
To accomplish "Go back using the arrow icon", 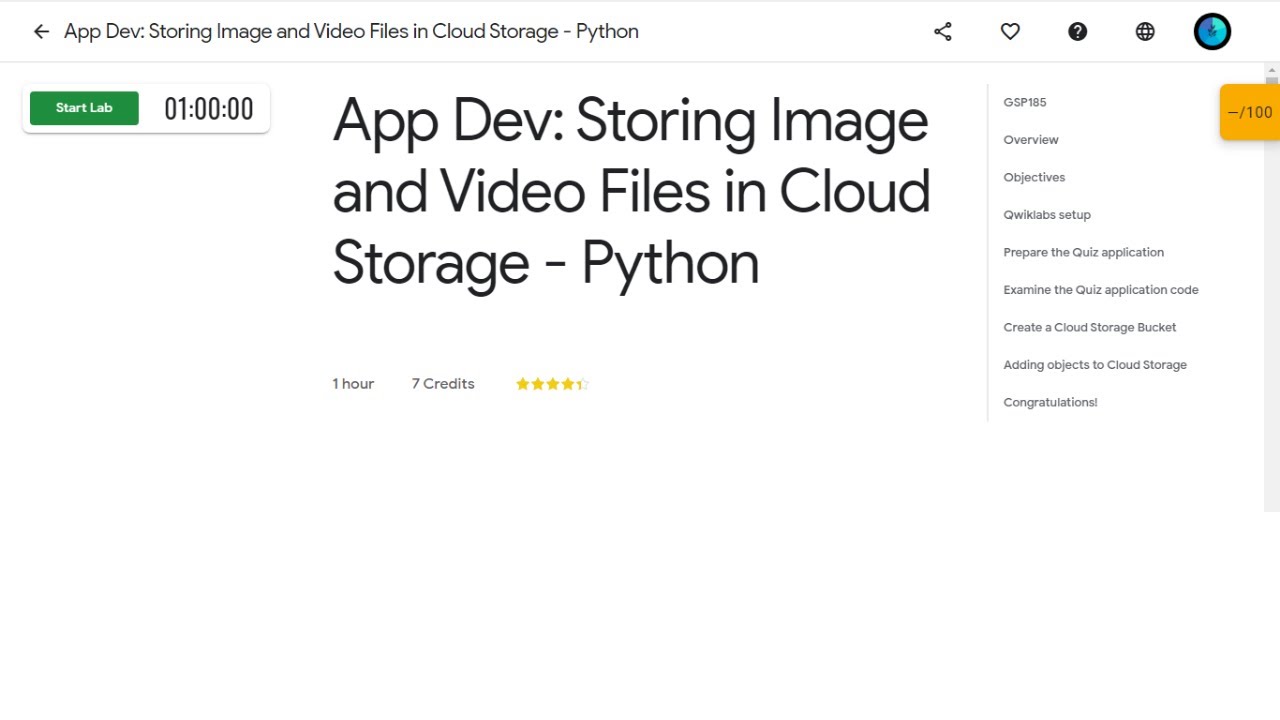I will (x=41, y=32).
